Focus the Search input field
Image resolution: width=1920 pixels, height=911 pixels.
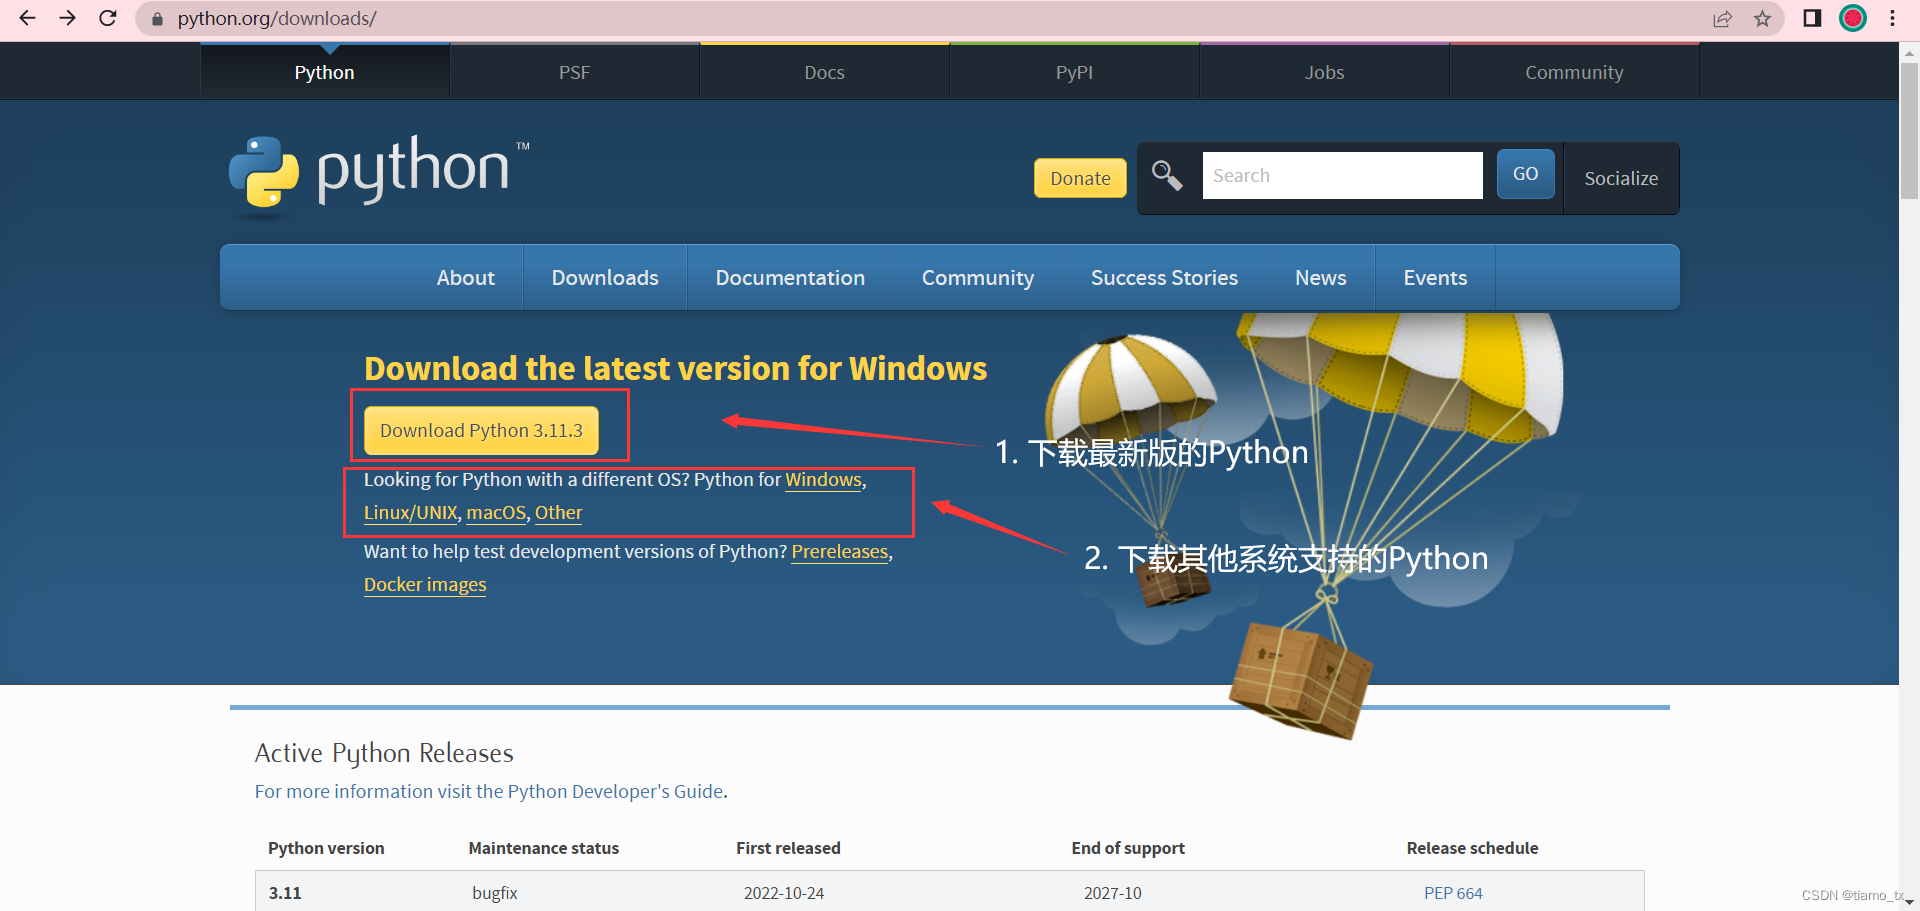click(x=1342, y=175)
